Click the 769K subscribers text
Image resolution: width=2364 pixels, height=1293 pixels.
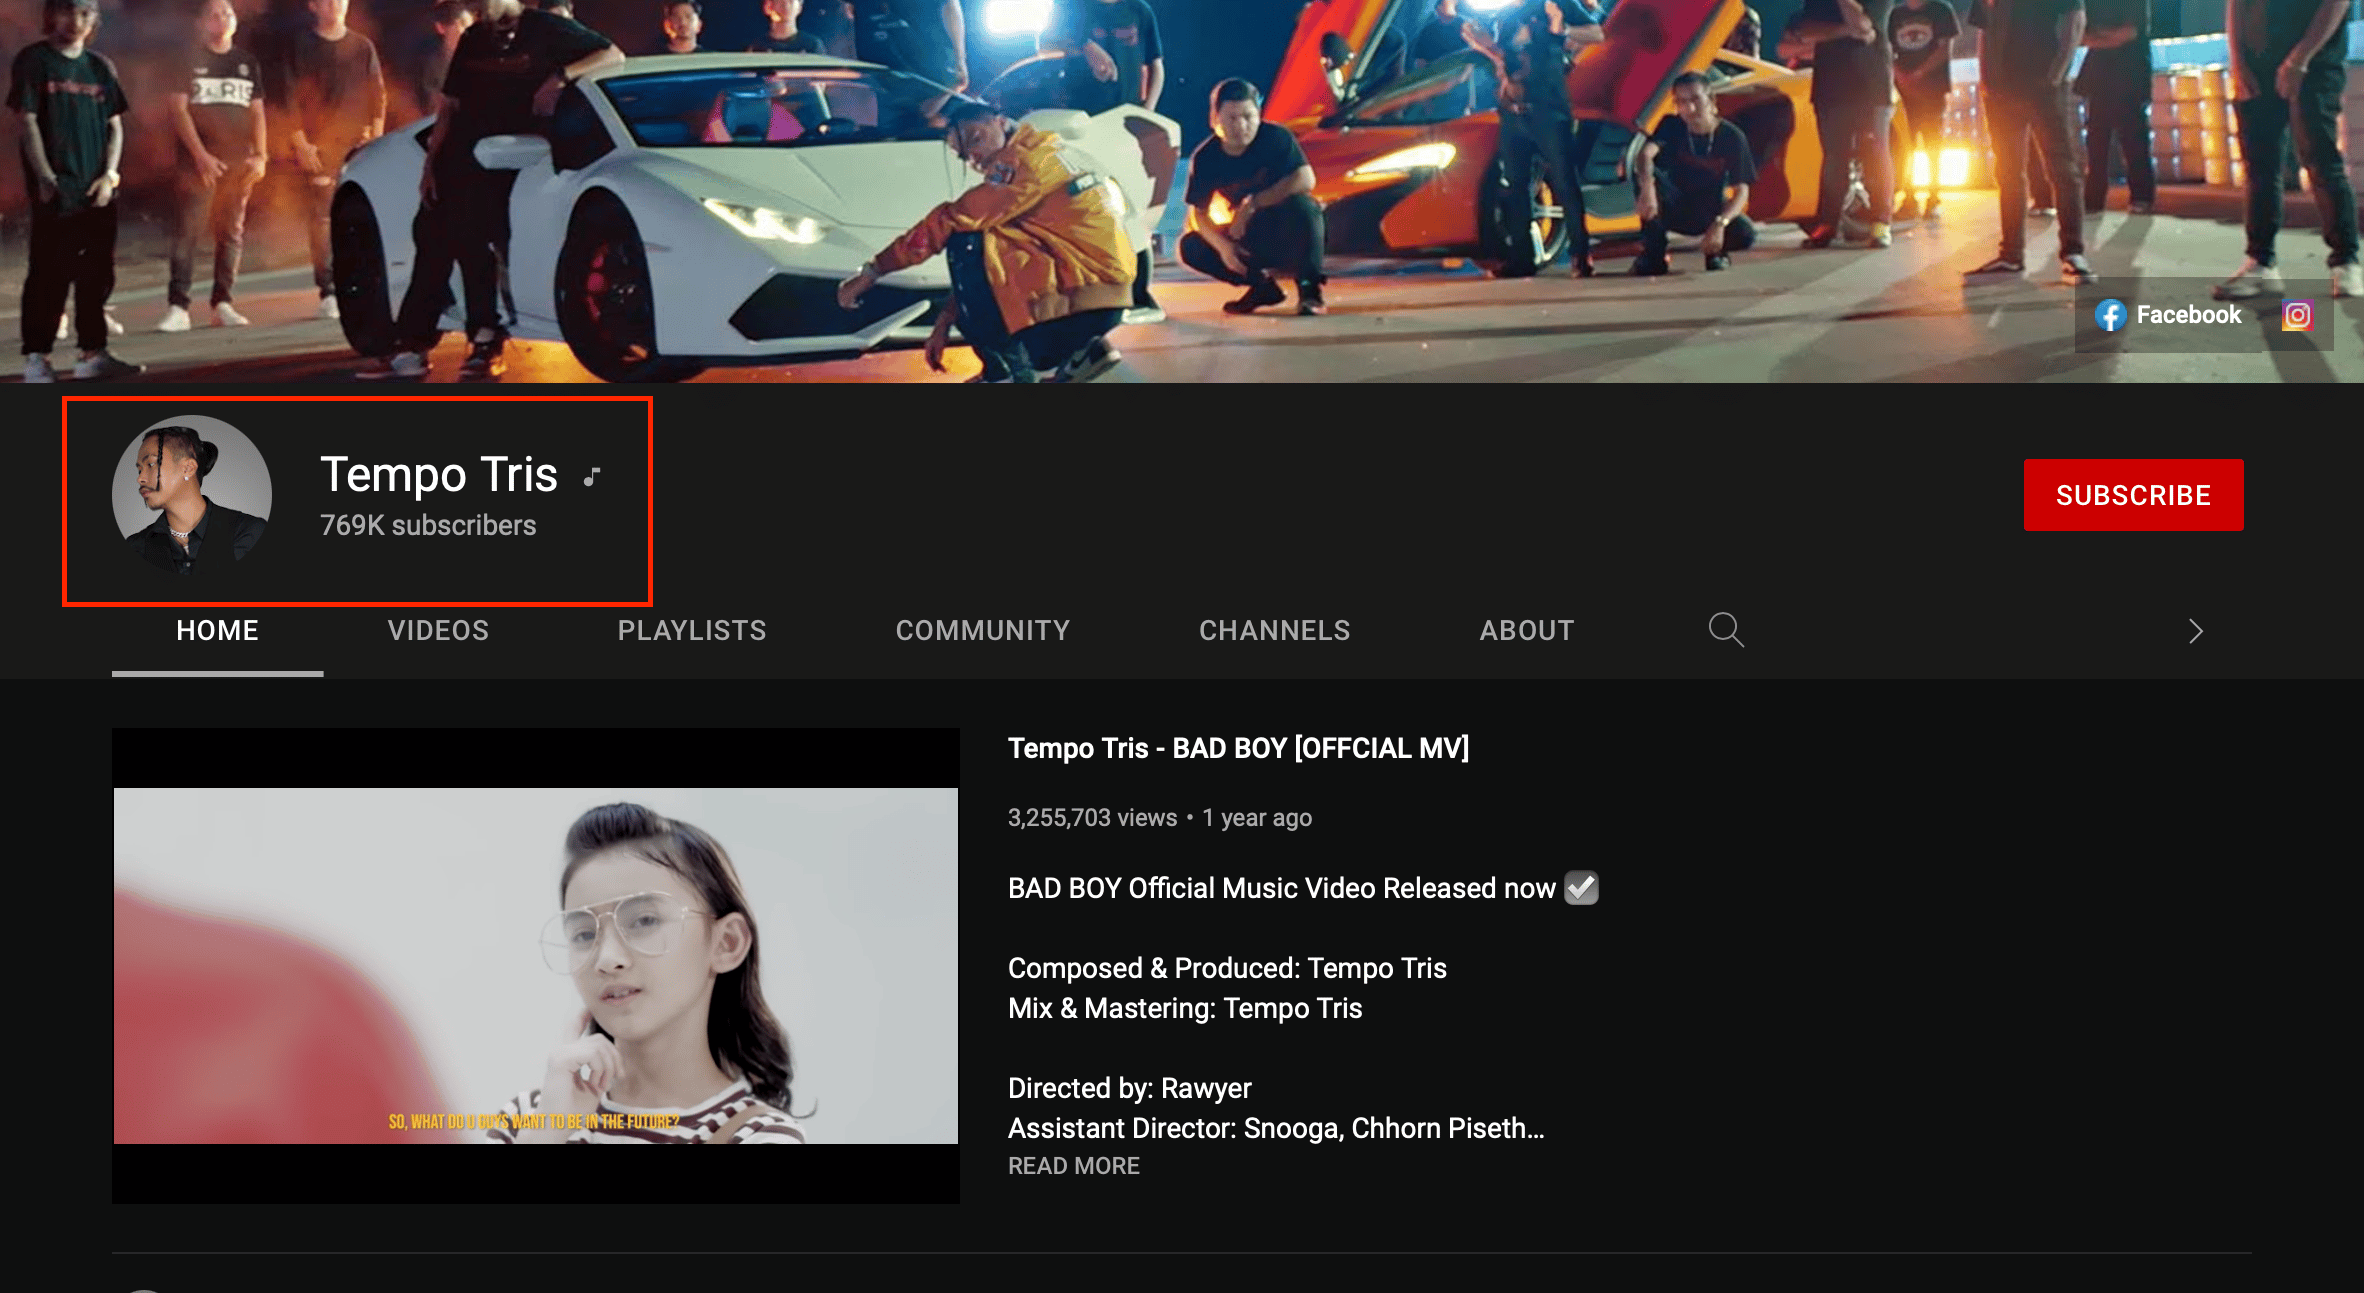428,525
